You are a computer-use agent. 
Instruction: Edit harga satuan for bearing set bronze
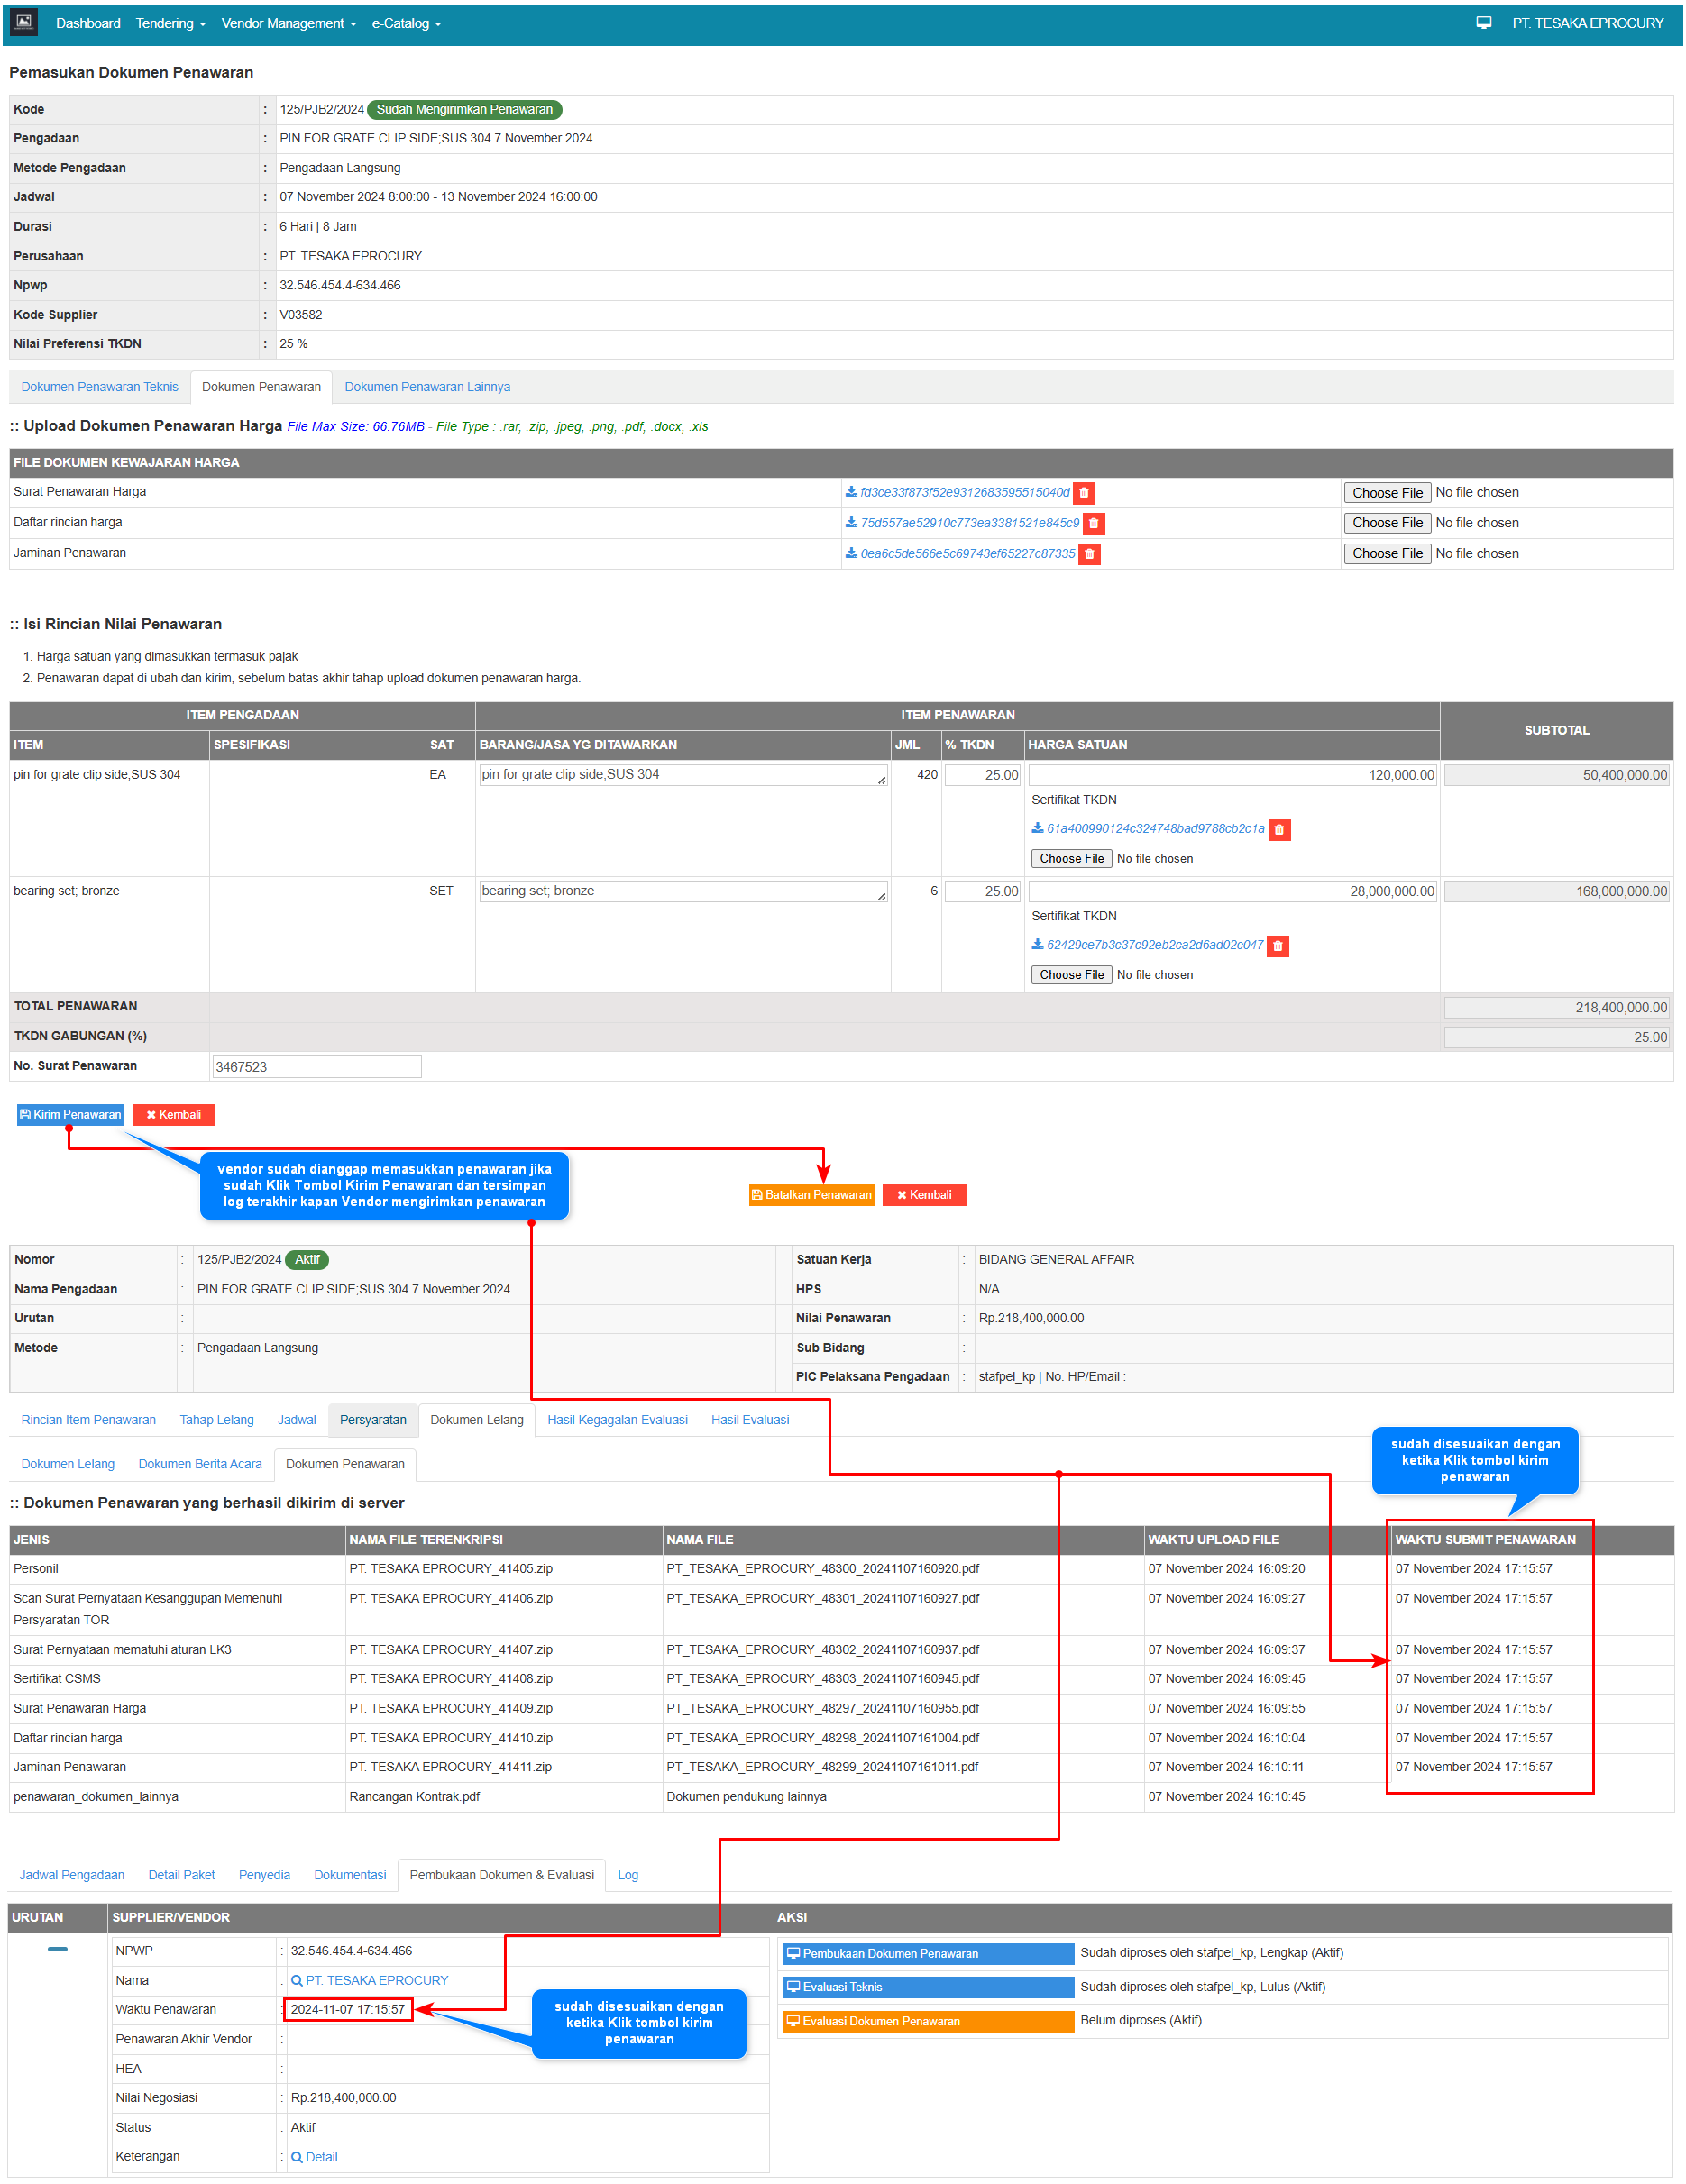pyautogui.click(x=1232, y=892)
